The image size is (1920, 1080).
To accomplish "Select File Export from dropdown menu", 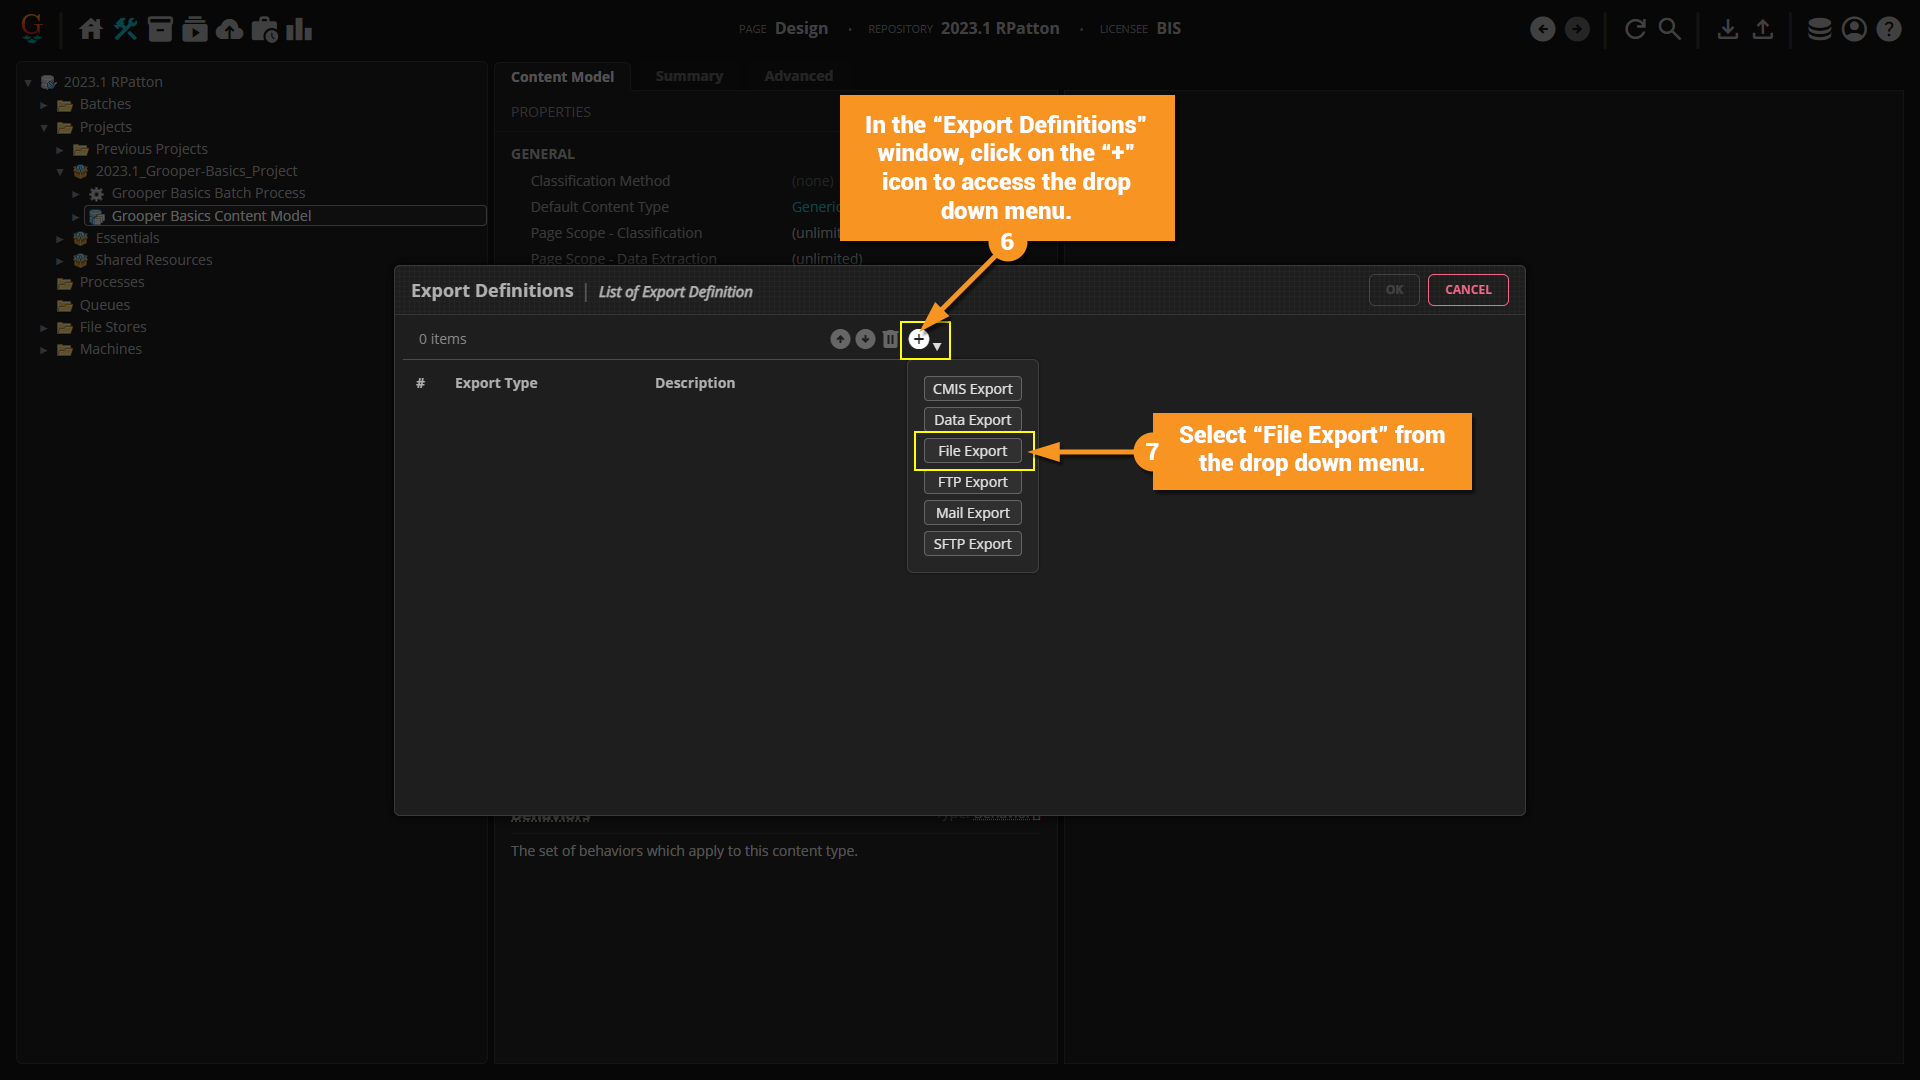I will tap(972, 451).
